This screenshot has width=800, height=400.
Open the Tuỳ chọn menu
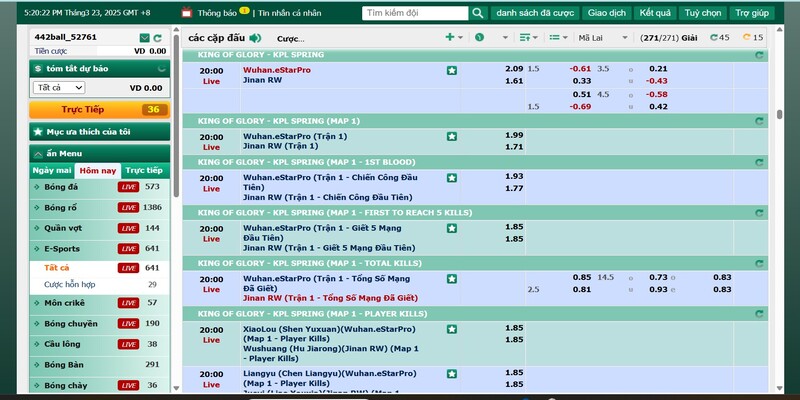point(703,13)
